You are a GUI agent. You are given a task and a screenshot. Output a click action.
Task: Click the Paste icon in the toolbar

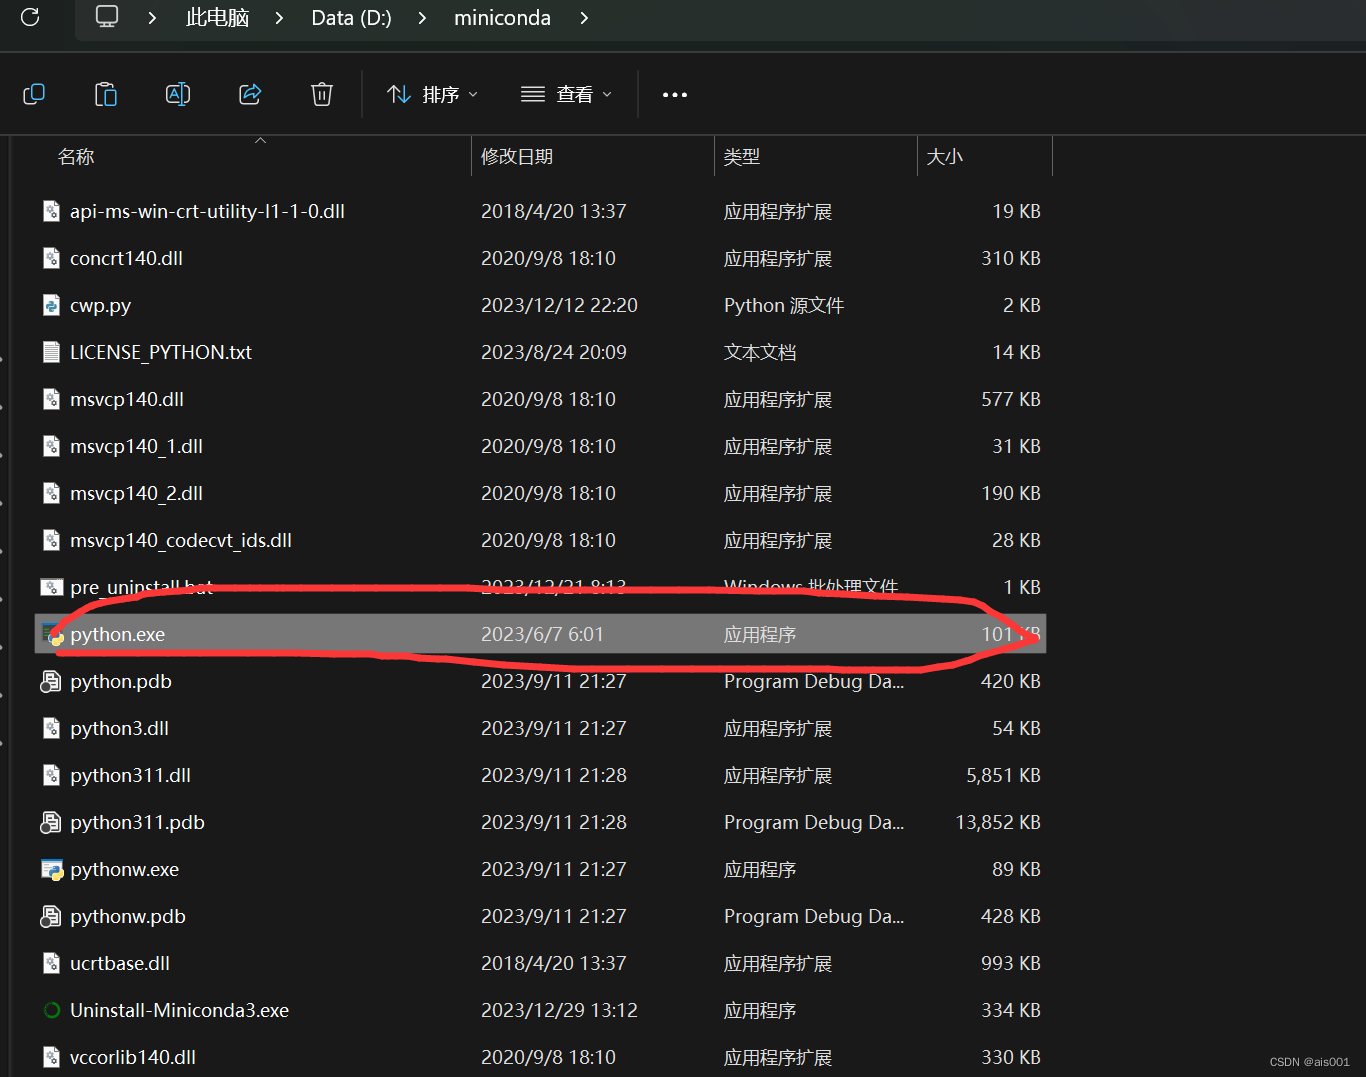106,93
